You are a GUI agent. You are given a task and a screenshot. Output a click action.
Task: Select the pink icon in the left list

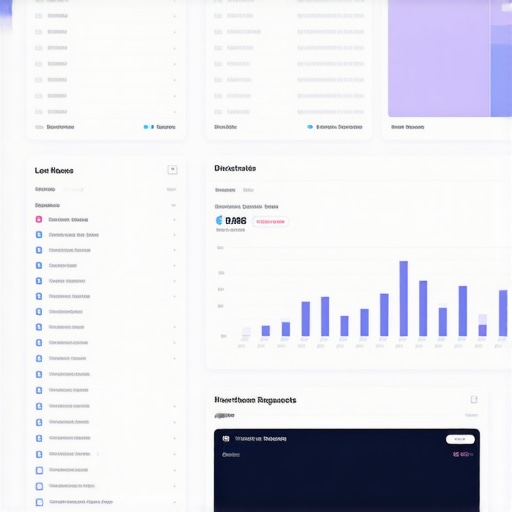[x=39, y=219]
